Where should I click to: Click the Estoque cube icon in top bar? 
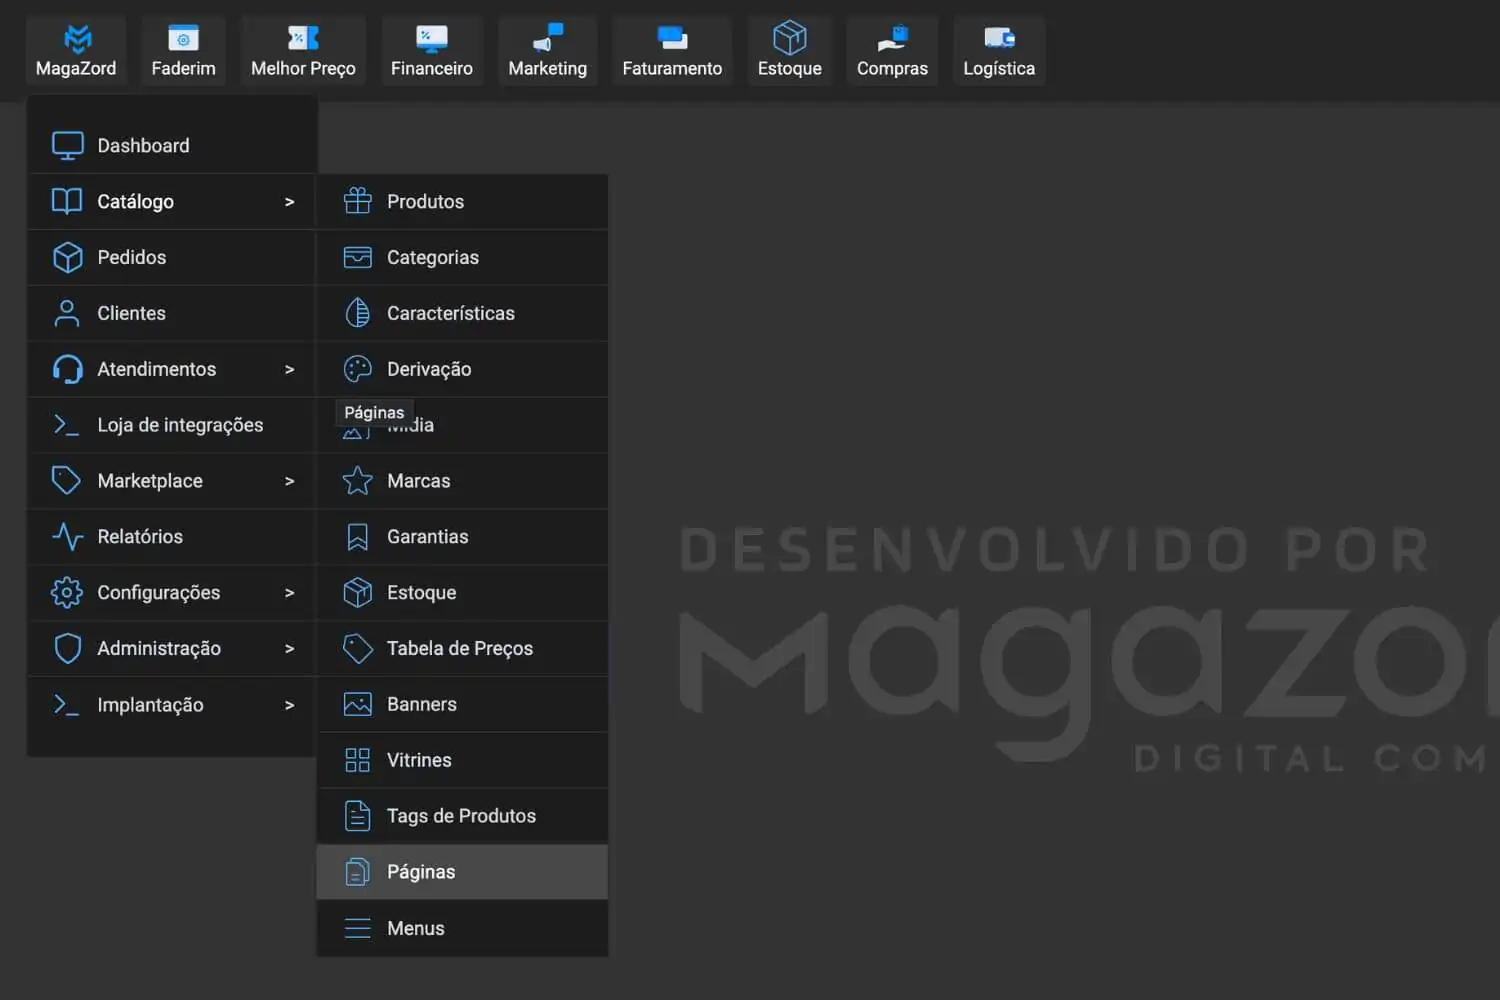(x=789, y=38)
